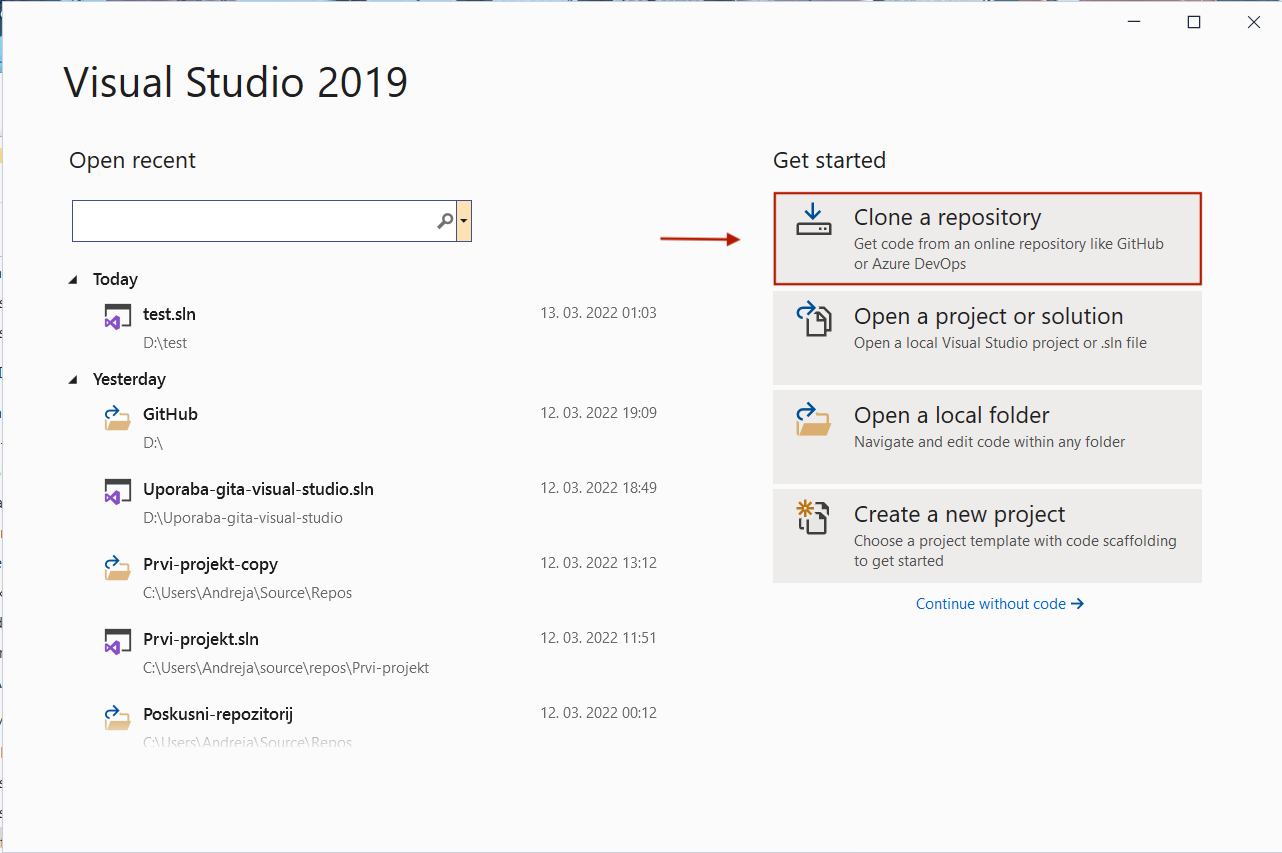
Task: Click the Clone a repository download icon
Action: tap(813, 219)
